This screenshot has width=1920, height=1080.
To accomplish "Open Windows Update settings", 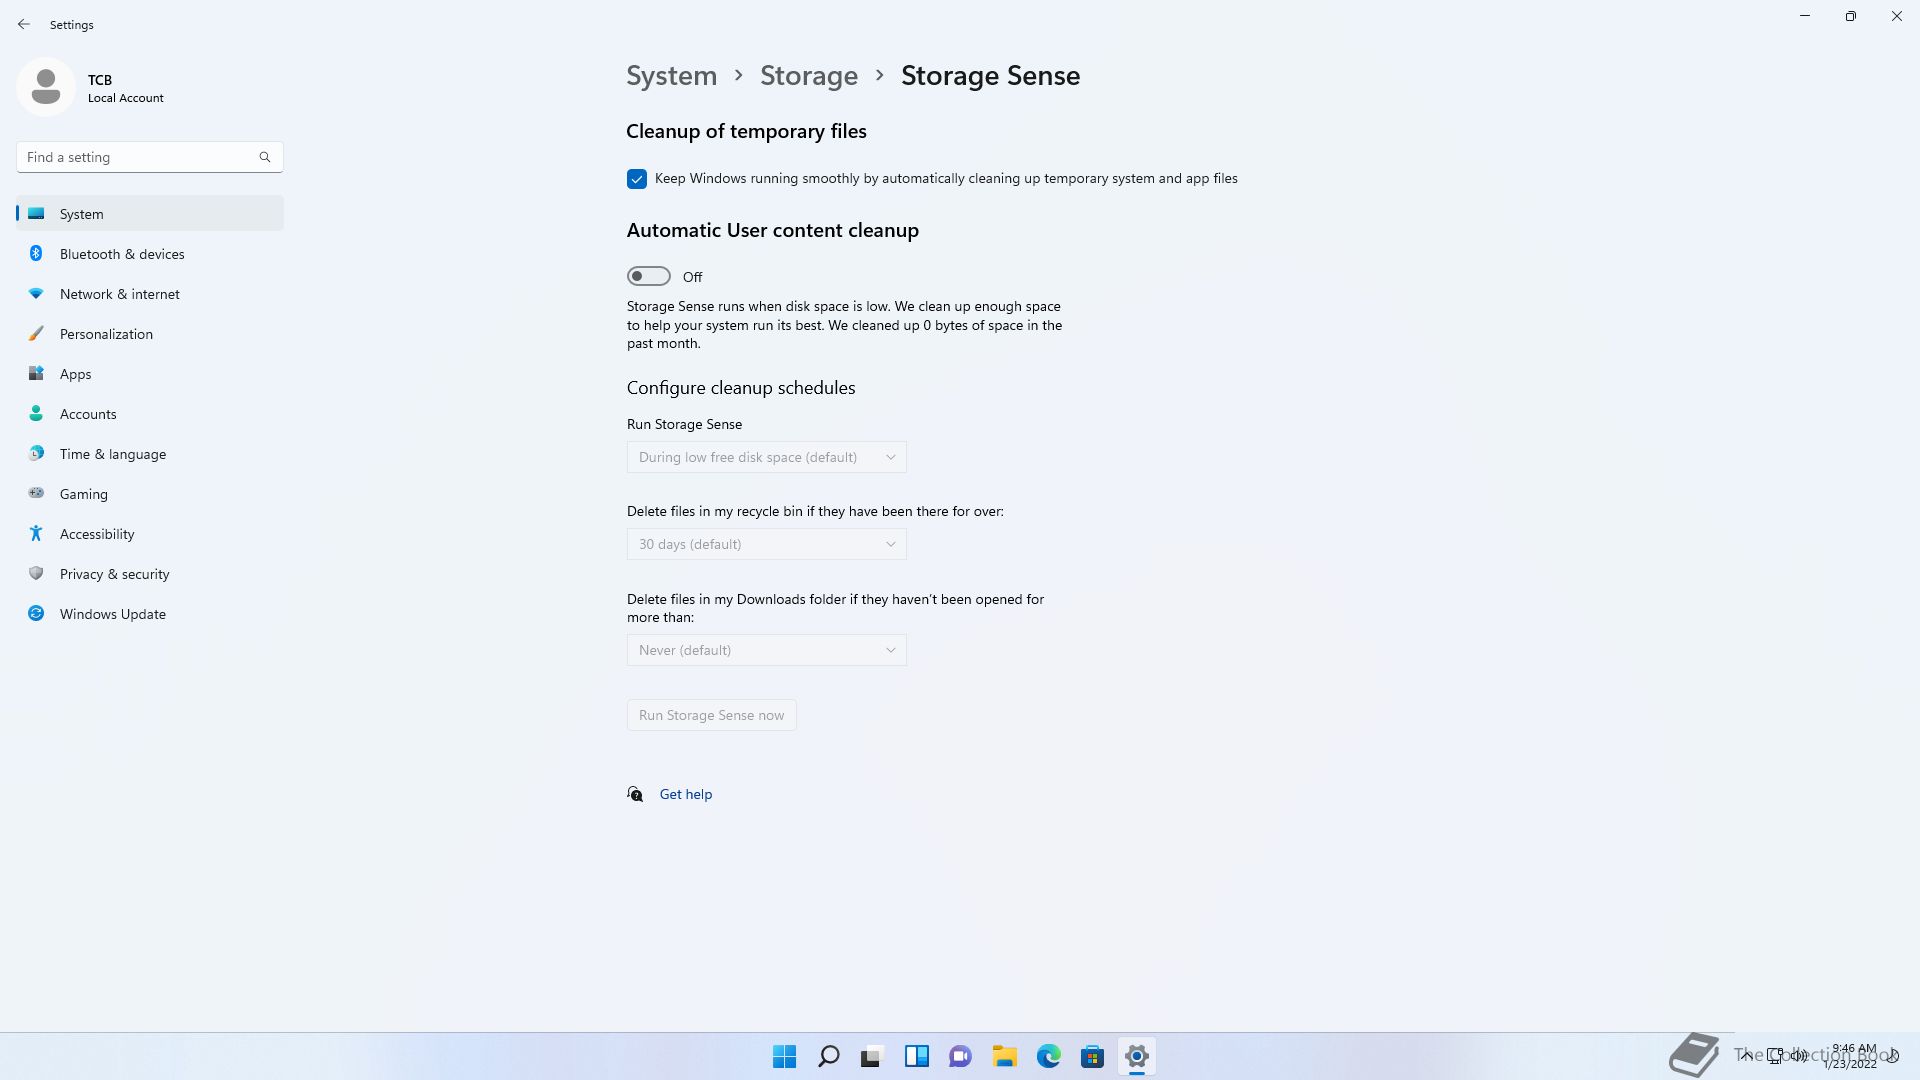I will click(x=150, y=613).
